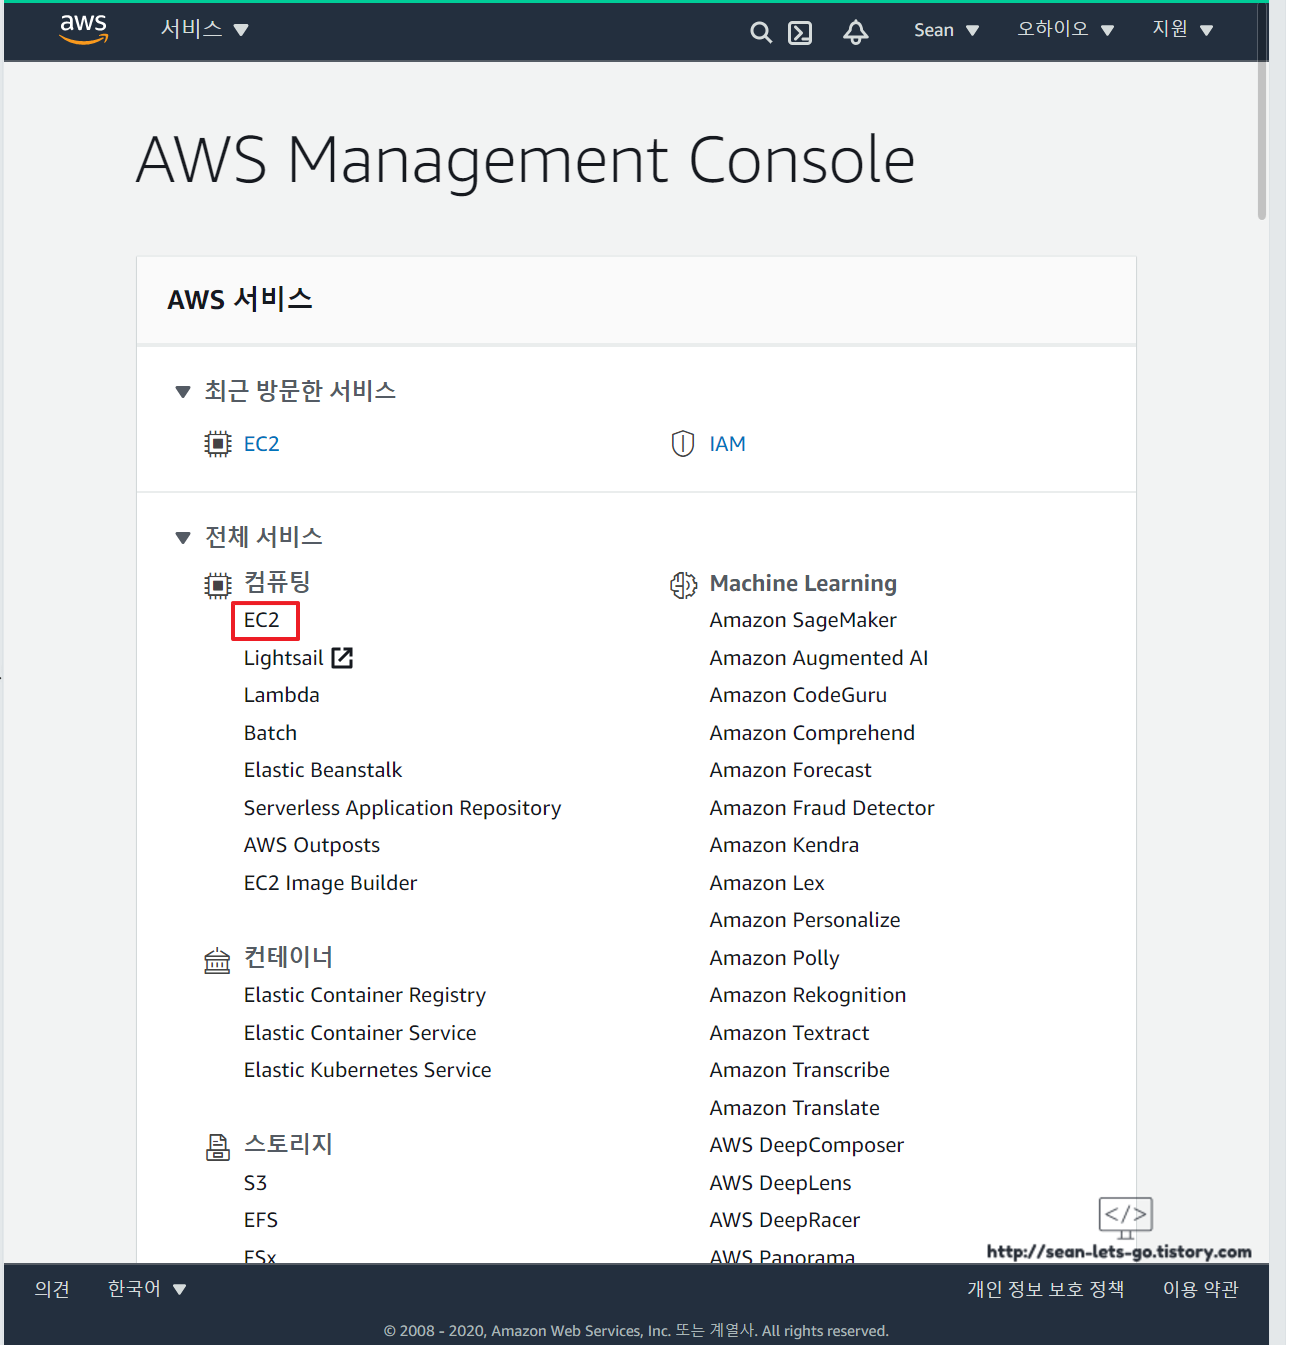Screen dimensions: 1291x1345
Task: Open AWS DeepRacer
Action: click(784, 1220)
